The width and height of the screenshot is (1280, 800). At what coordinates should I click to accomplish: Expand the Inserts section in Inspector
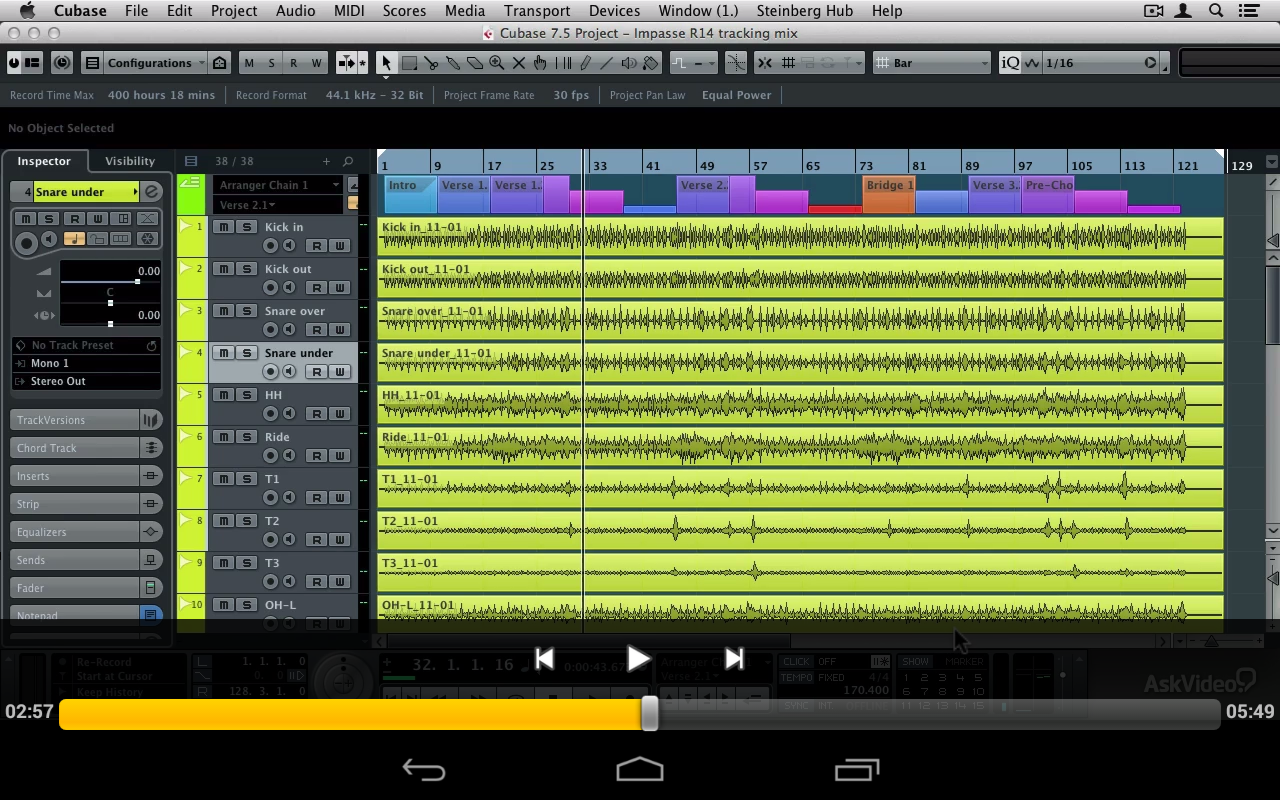[76, 476]
